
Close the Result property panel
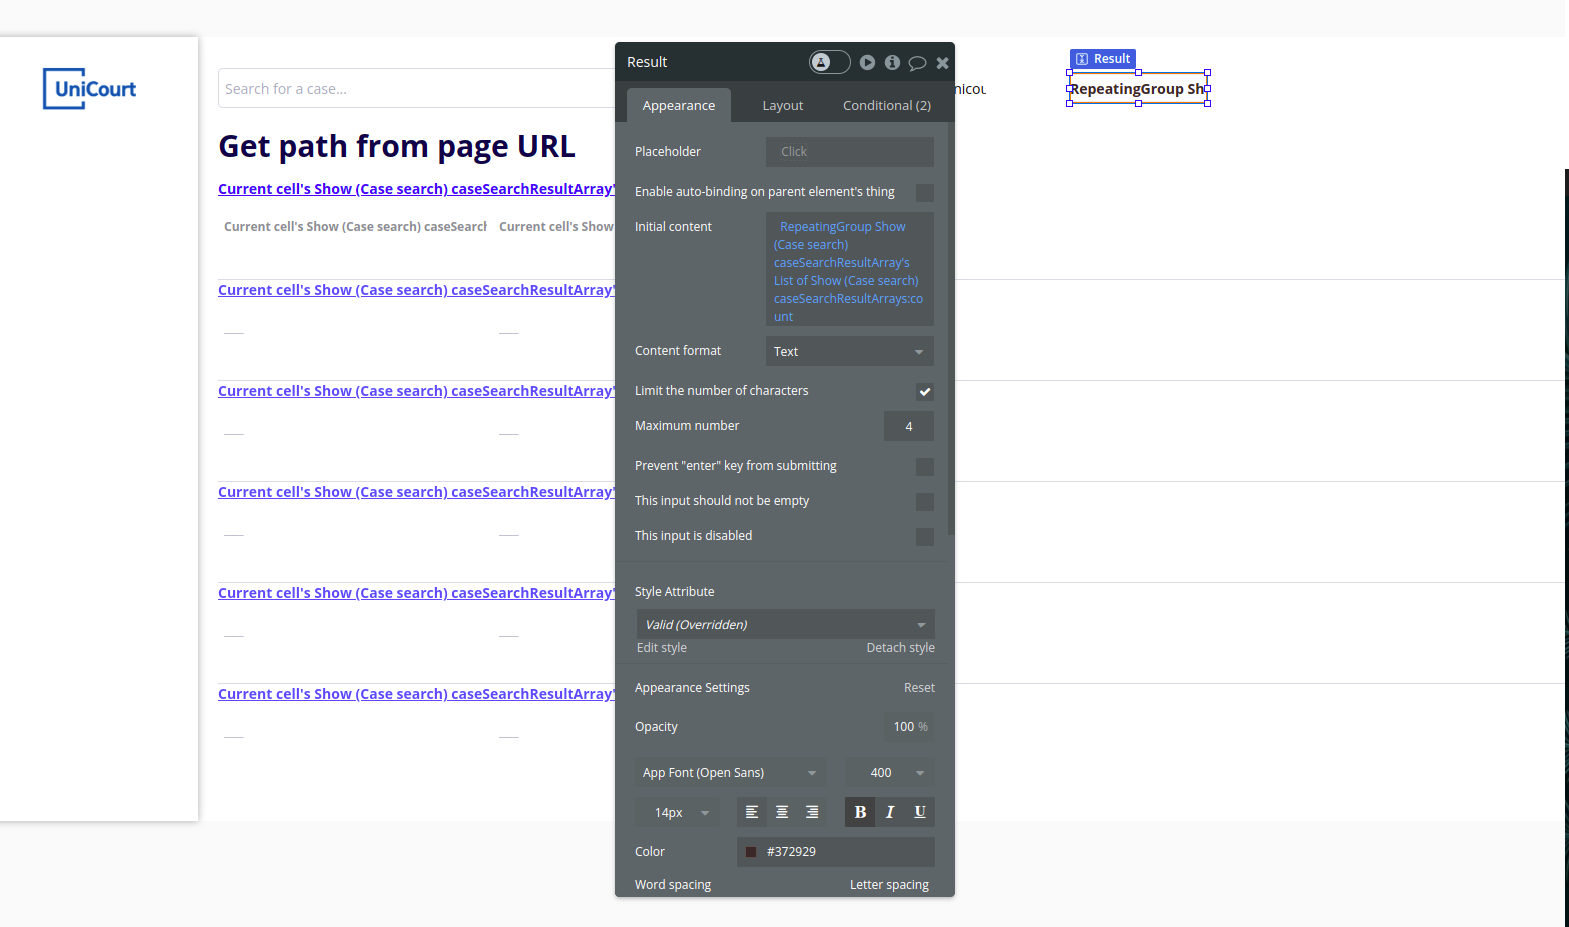click(x=942, y=63)
